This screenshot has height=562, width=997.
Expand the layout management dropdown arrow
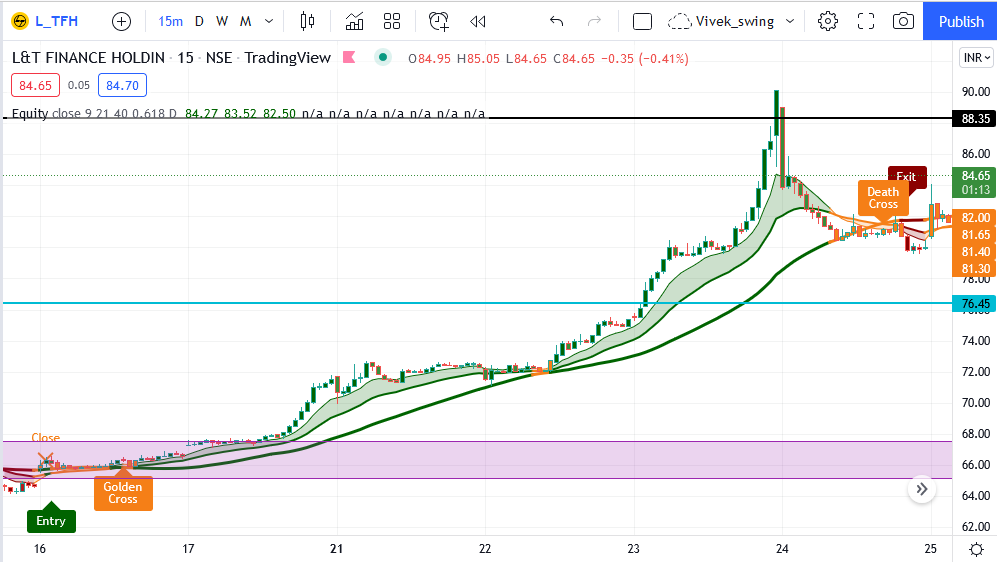click(790, 22)
